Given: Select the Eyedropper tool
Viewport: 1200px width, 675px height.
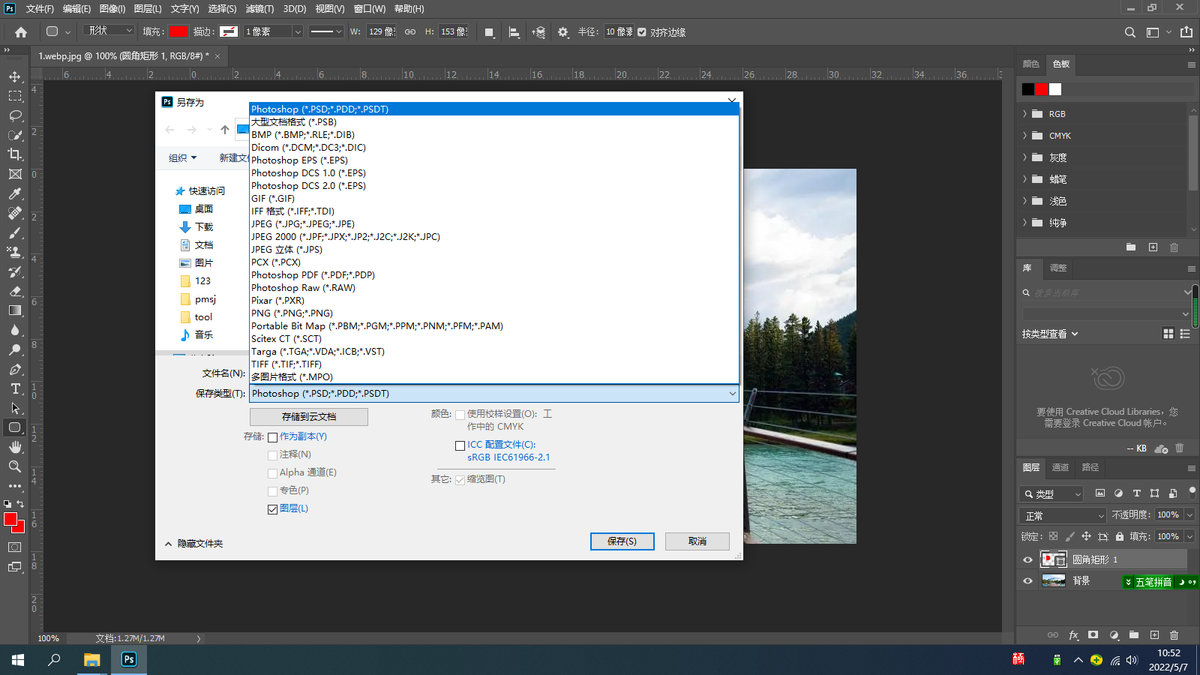Looking at the screenshot, I should coord(15,194).
